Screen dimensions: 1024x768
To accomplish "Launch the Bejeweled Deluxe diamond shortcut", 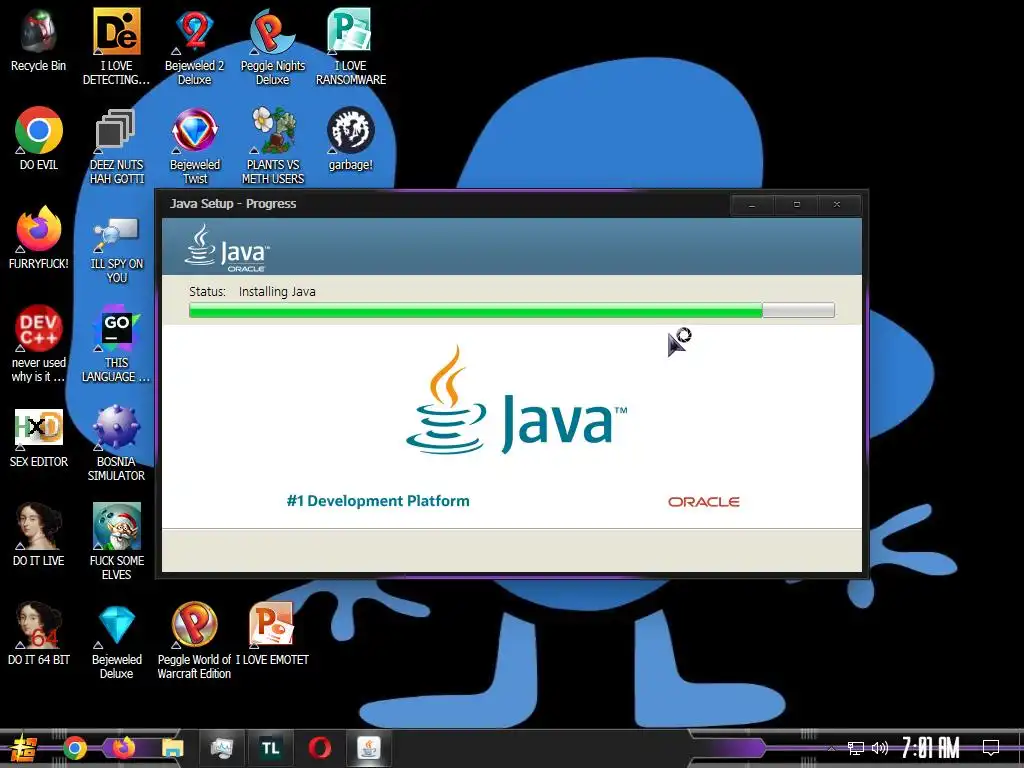I will coord(116,641).
